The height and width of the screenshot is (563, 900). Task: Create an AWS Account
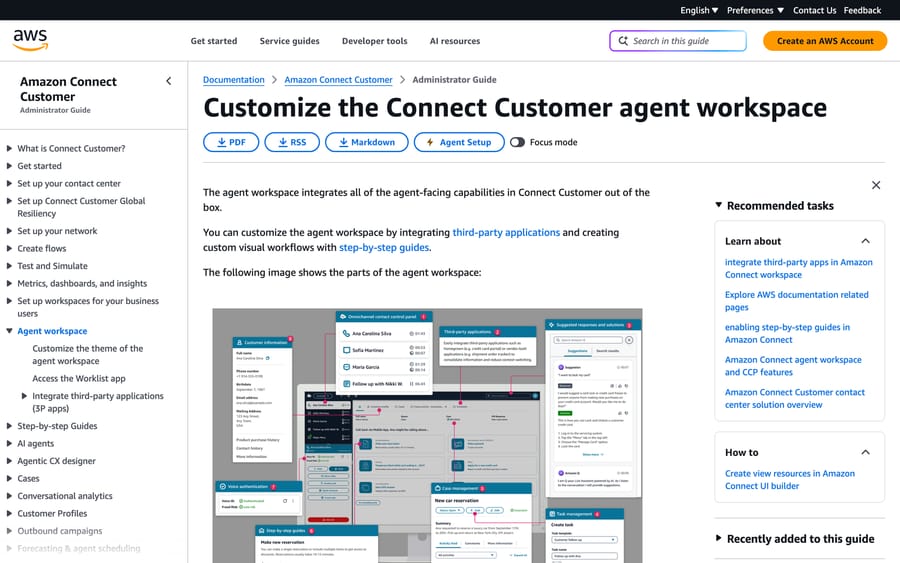825,41
